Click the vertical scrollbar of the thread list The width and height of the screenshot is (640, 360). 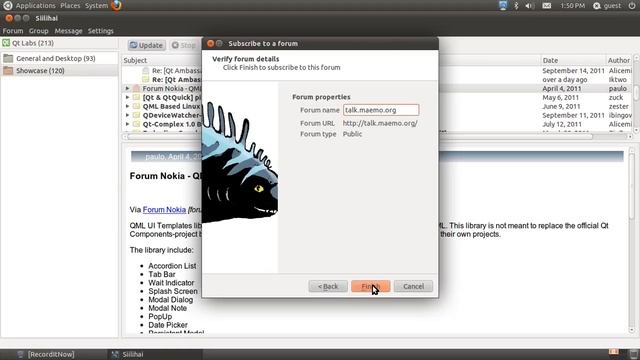[636, 93]
